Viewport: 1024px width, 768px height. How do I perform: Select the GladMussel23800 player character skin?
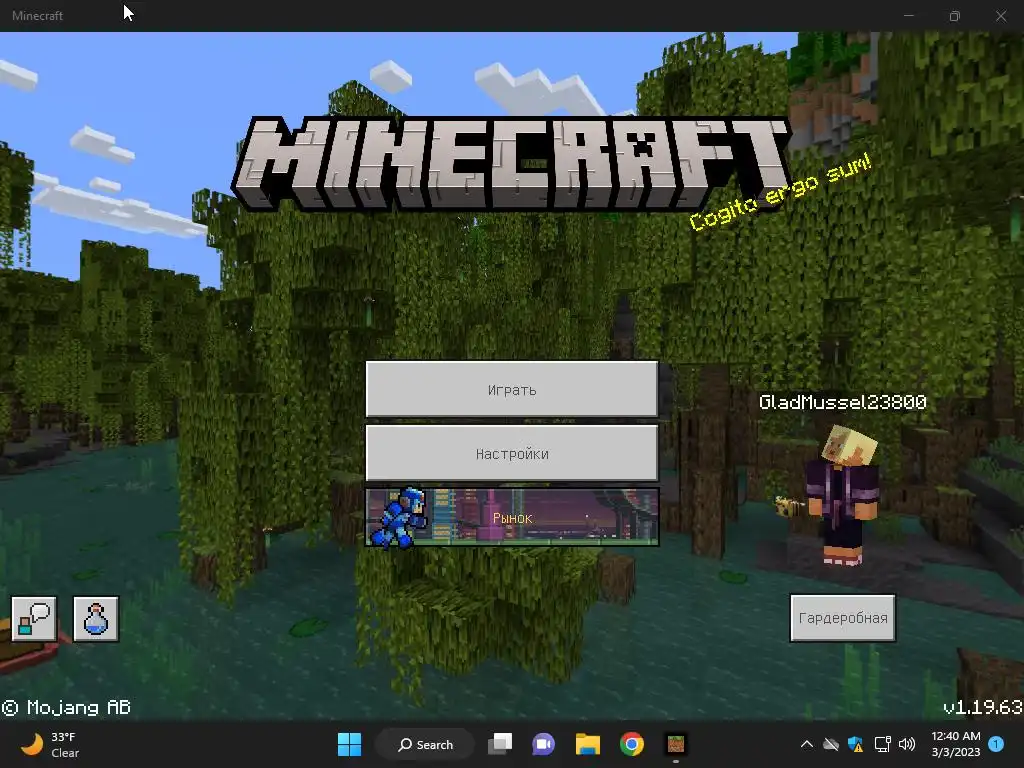[x=842, y=494]
